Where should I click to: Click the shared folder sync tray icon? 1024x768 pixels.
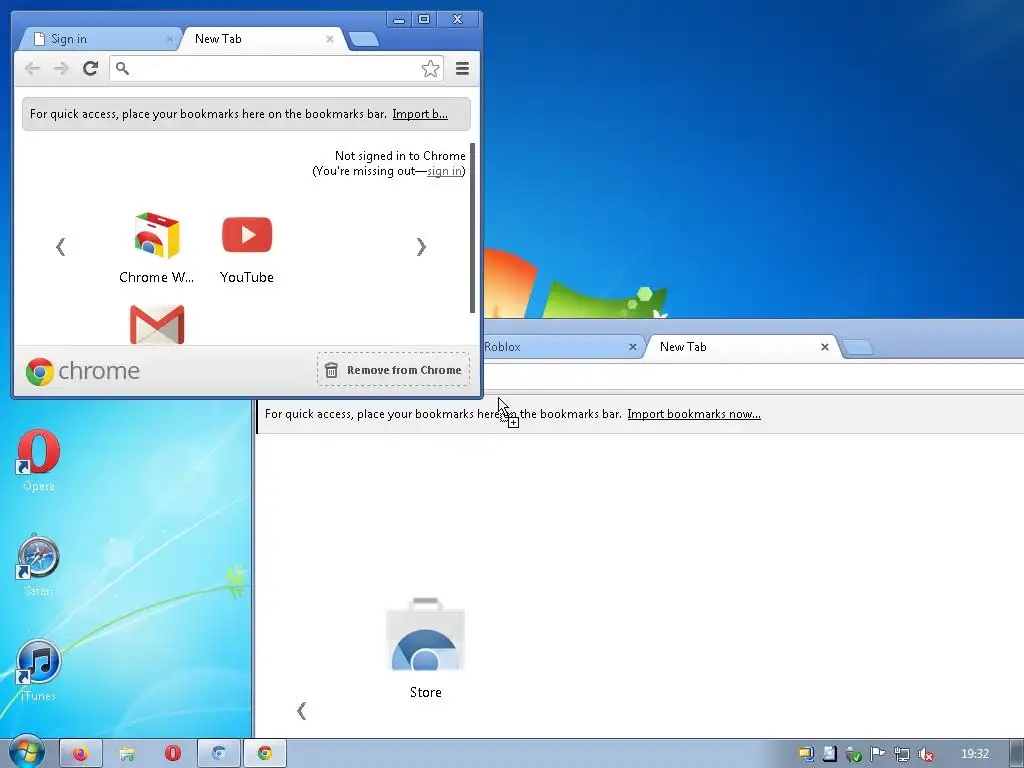click(806, 754)
